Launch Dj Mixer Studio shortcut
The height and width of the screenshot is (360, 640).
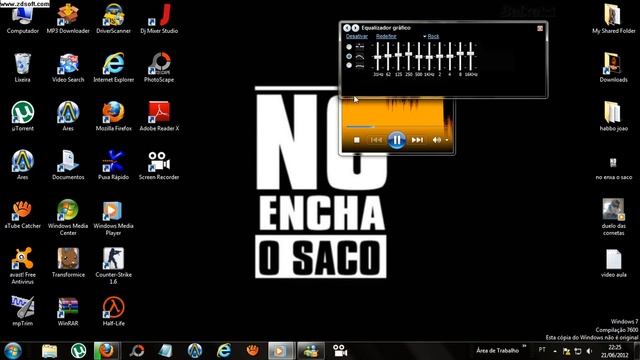tap(159, 18)
